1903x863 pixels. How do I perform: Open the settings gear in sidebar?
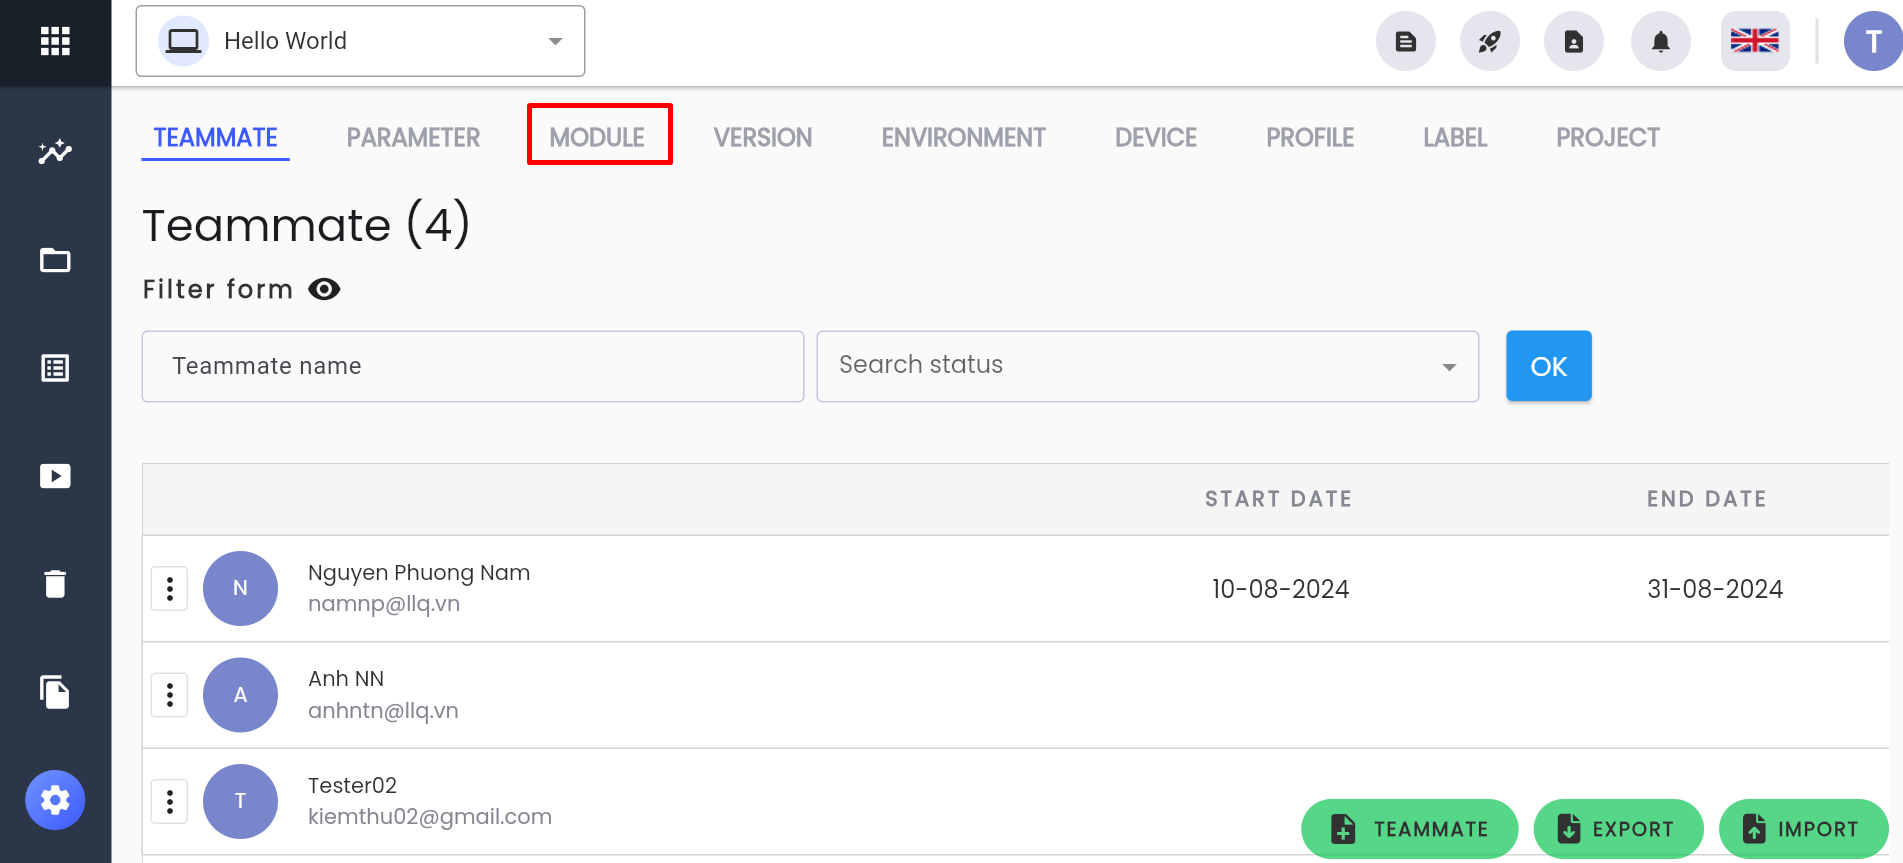point(55,800)
